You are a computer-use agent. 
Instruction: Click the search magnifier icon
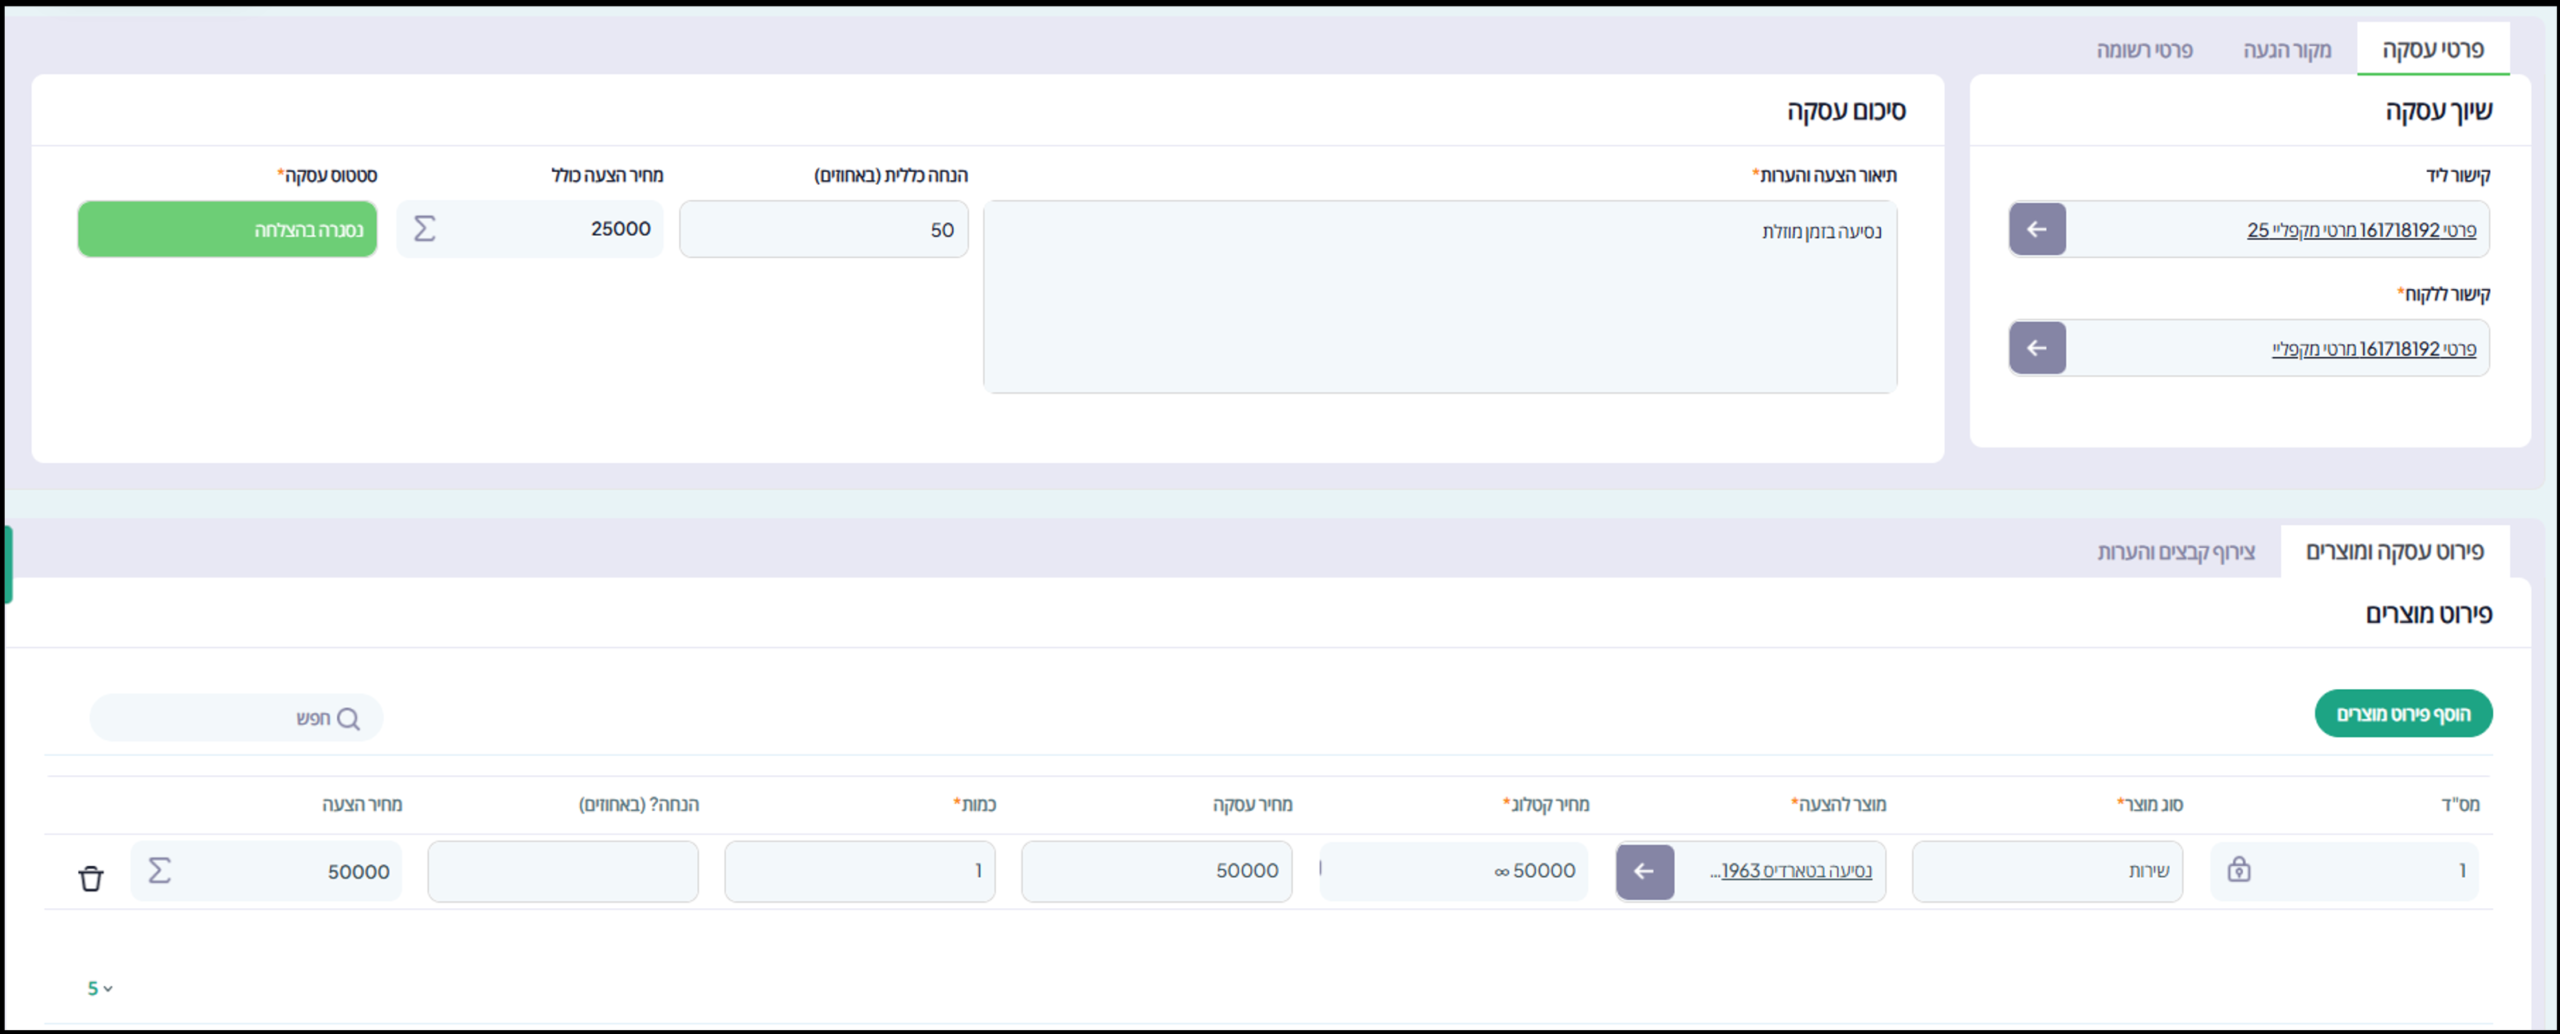pyautogui.click(x=348, y=719)
